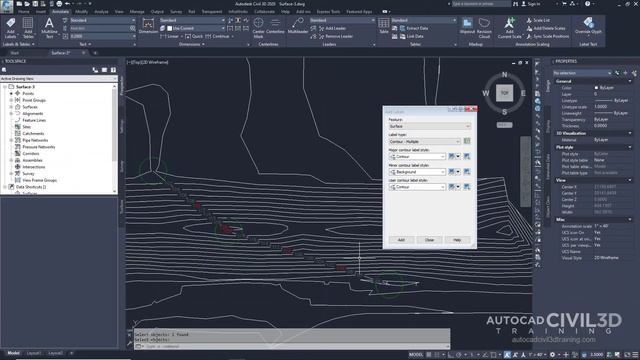Switch to the Modify ribbon tab
The width and height of the screenshot is (640, 360).
(x=81, y=12)
